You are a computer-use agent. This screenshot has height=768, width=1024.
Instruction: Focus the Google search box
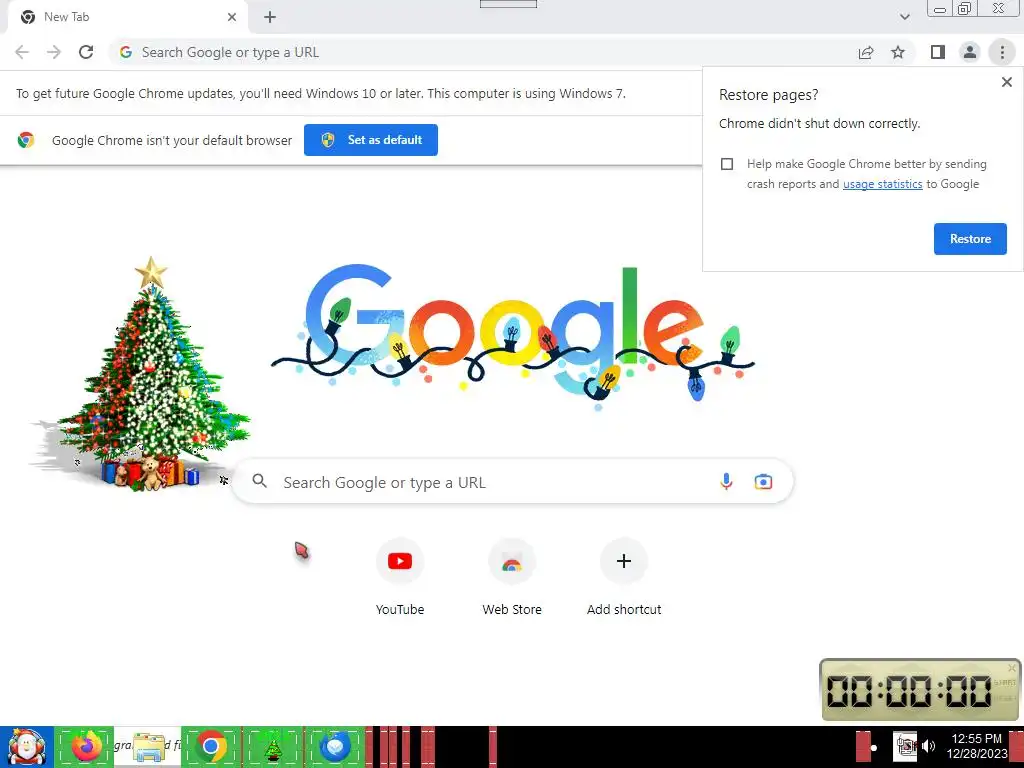pyautogui.click(x=513, y=482)
